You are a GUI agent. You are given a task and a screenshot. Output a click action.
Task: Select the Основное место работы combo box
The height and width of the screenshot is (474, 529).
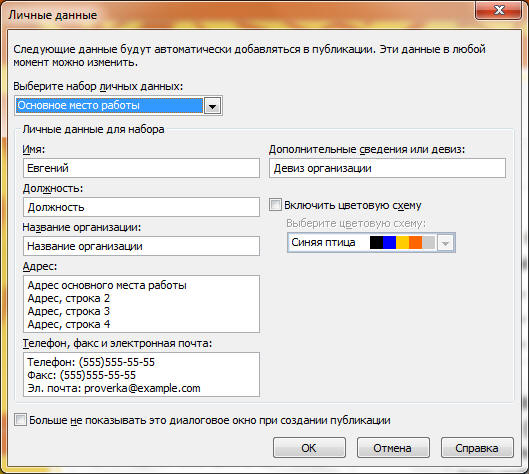point(118,106)
